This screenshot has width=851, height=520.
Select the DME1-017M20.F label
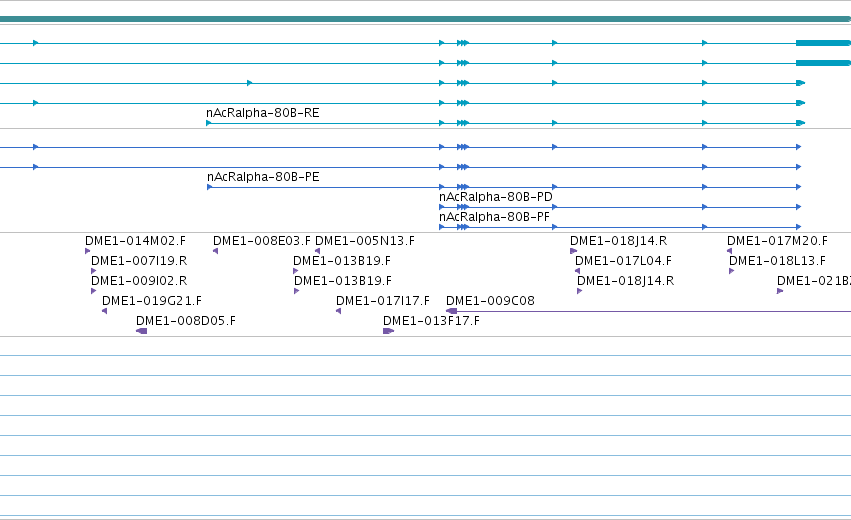(777, 241)
